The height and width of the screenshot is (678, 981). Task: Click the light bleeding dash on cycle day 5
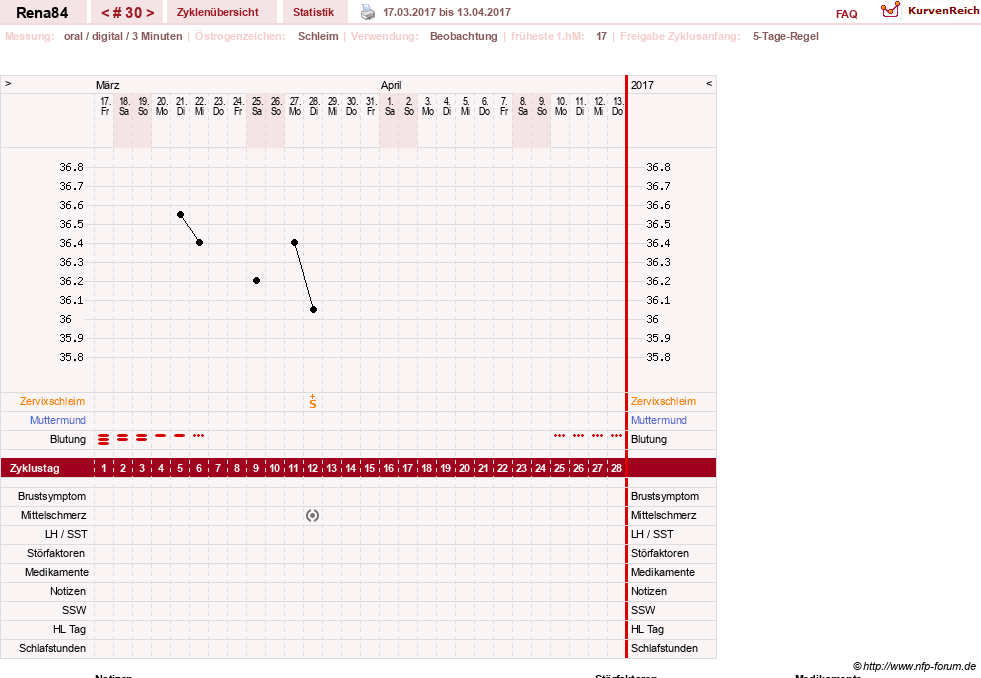tap(180, 435)
